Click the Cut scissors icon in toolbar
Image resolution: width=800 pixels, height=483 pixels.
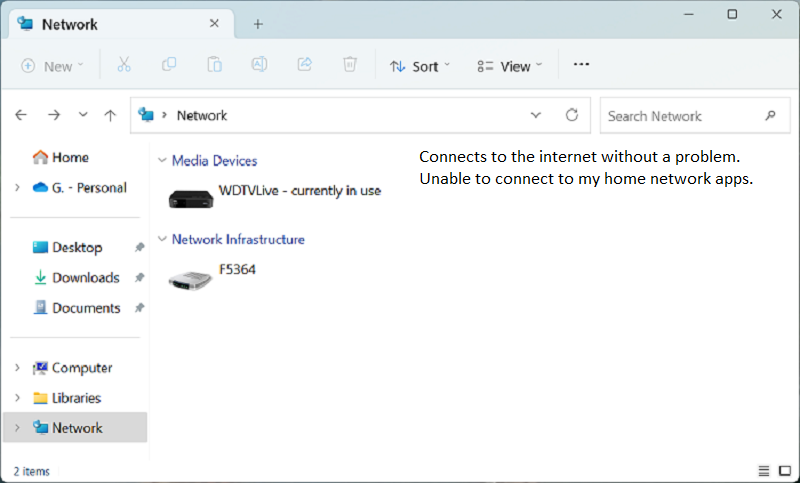tap(124, 65)
